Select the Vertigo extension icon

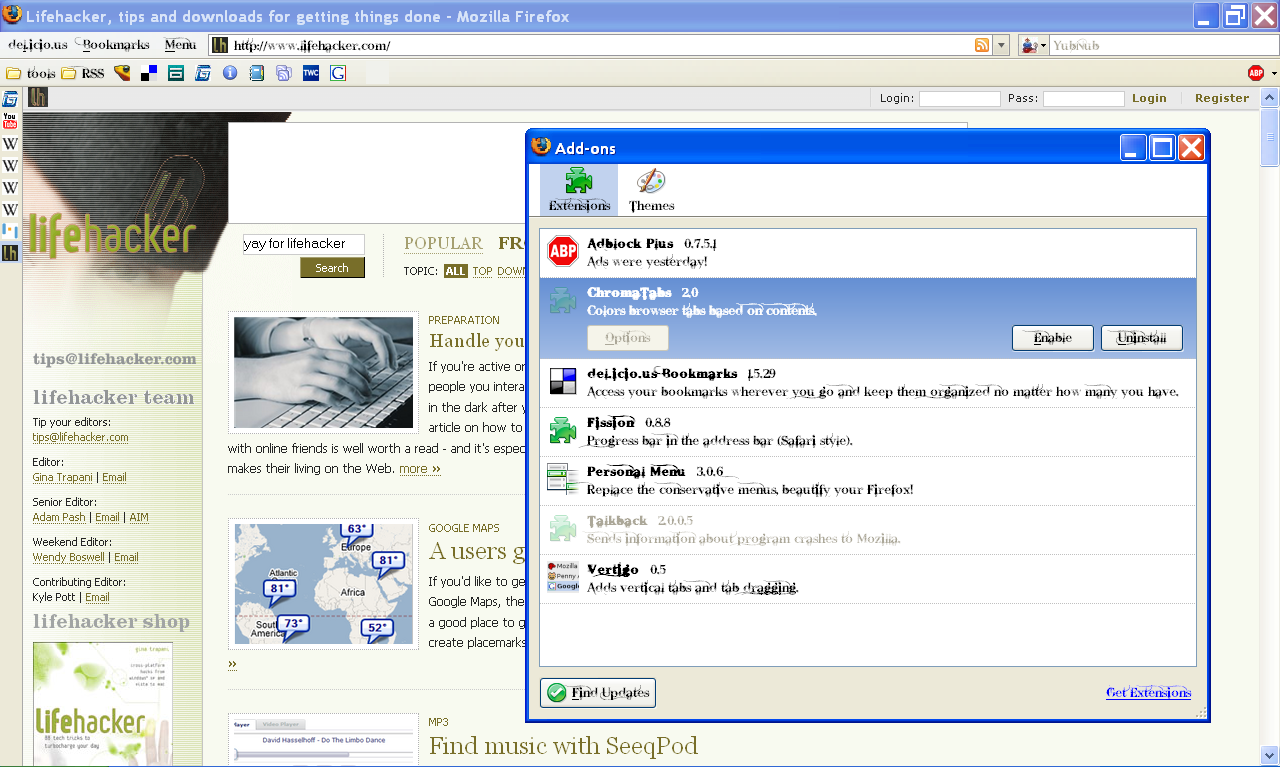click(563, 576)
